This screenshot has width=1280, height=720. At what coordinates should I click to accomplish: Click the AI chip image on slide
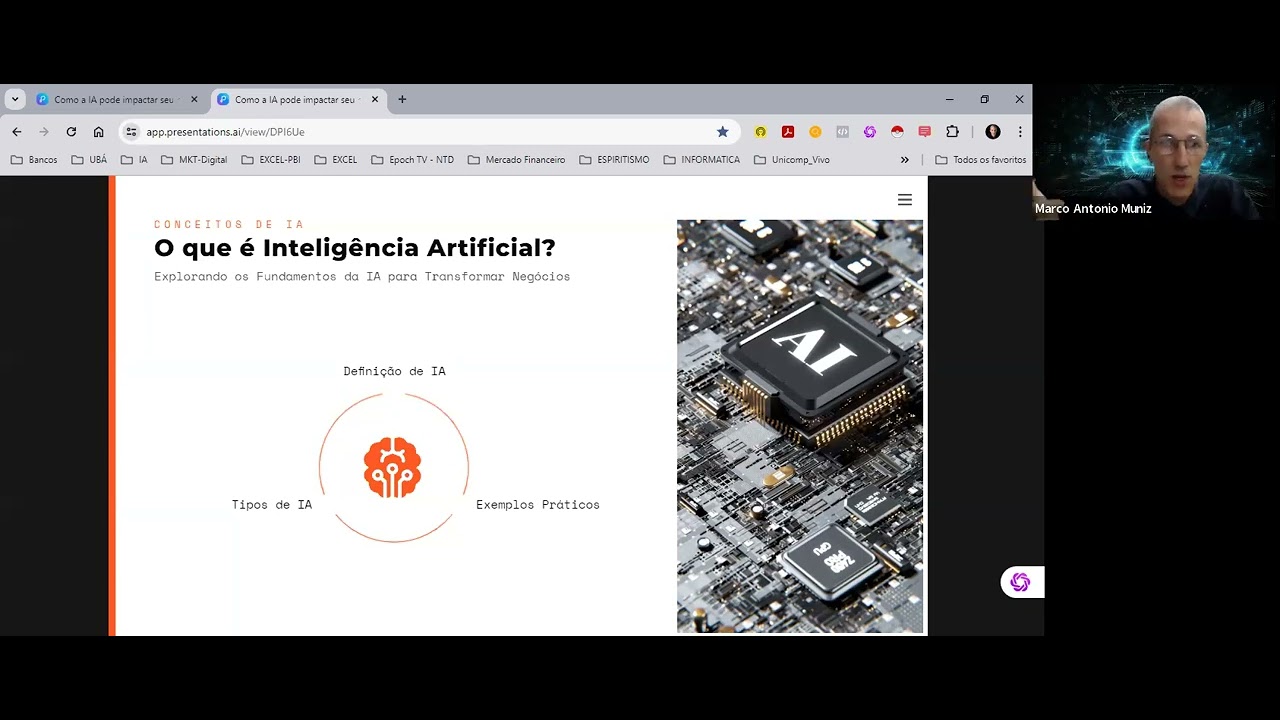point(800,426)
